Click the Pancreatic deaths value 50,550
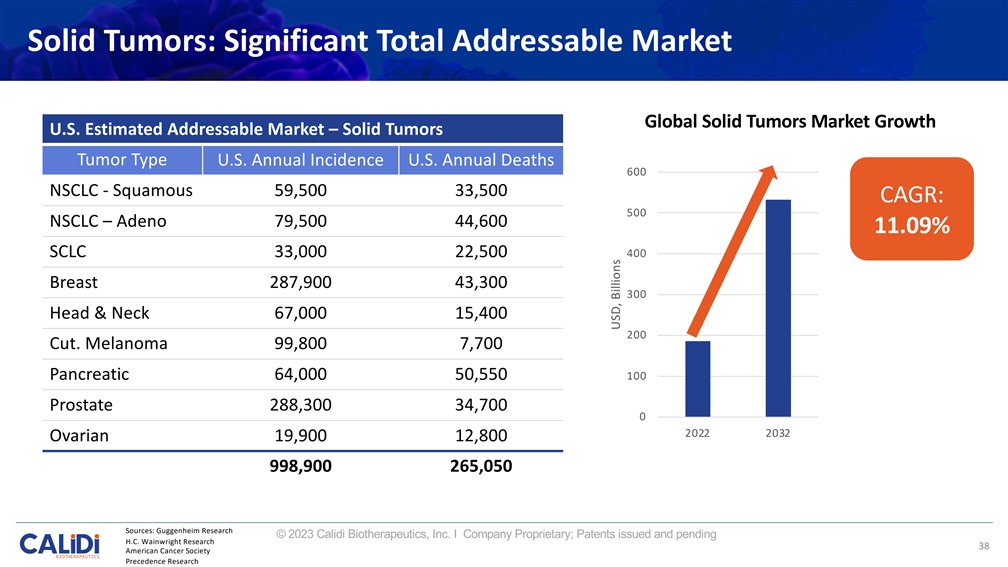This screenshot has width=1008, height=567. pyautogui.click(x=479, y=375)
